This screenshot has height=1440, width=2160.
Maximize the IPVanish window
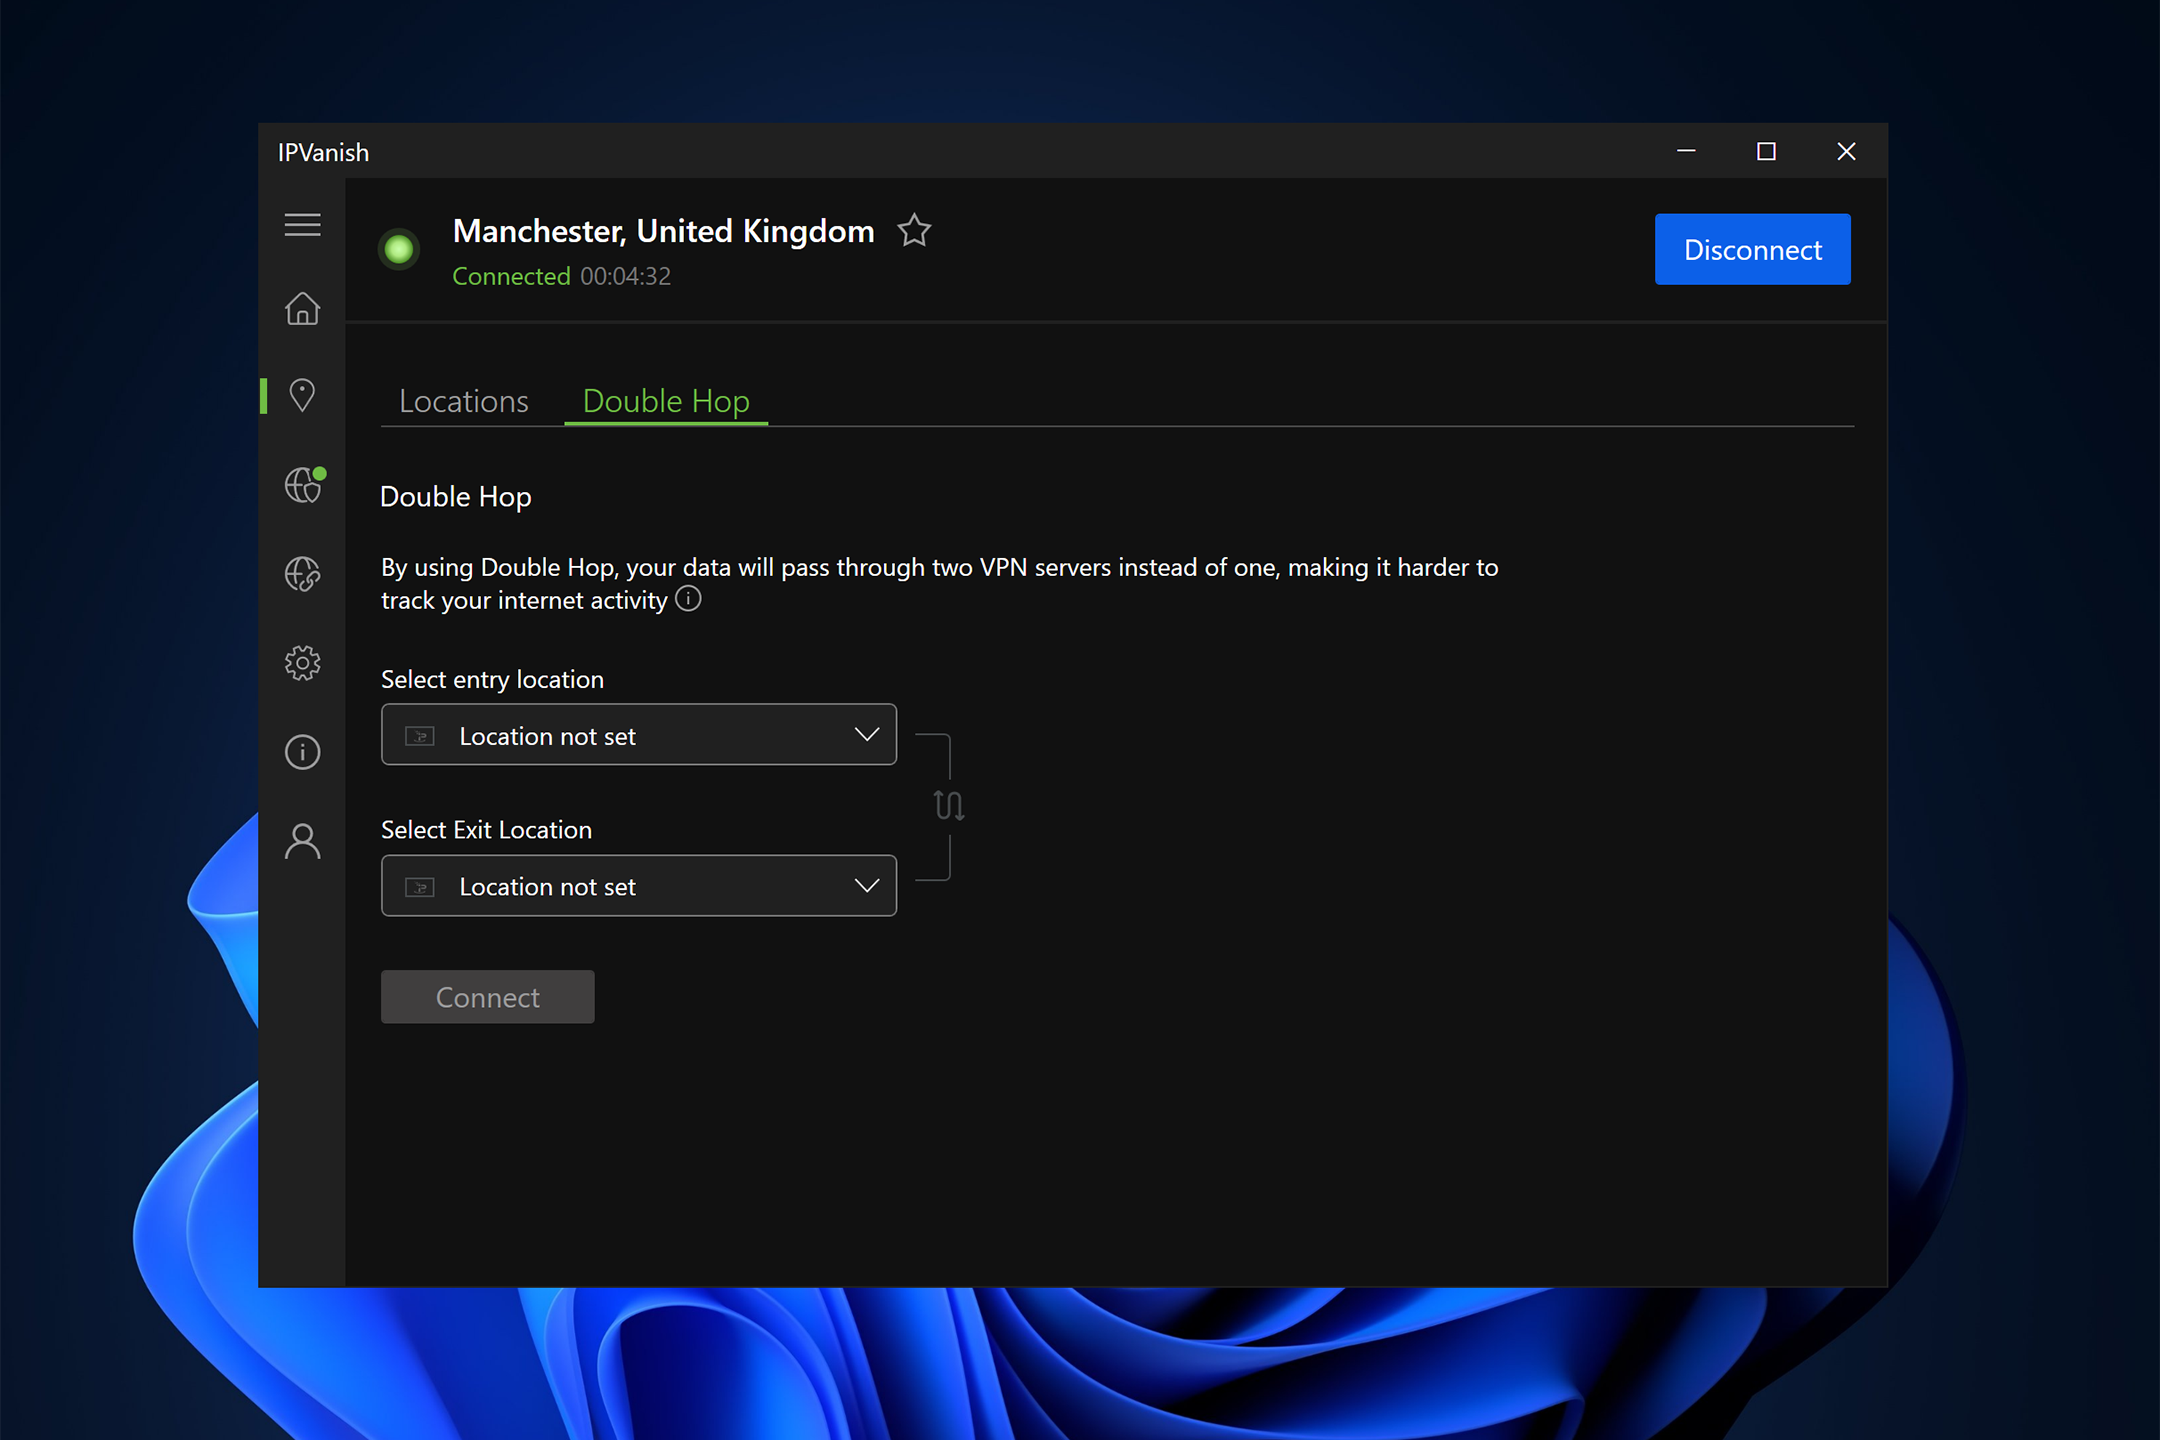(x=1766, y=151)
